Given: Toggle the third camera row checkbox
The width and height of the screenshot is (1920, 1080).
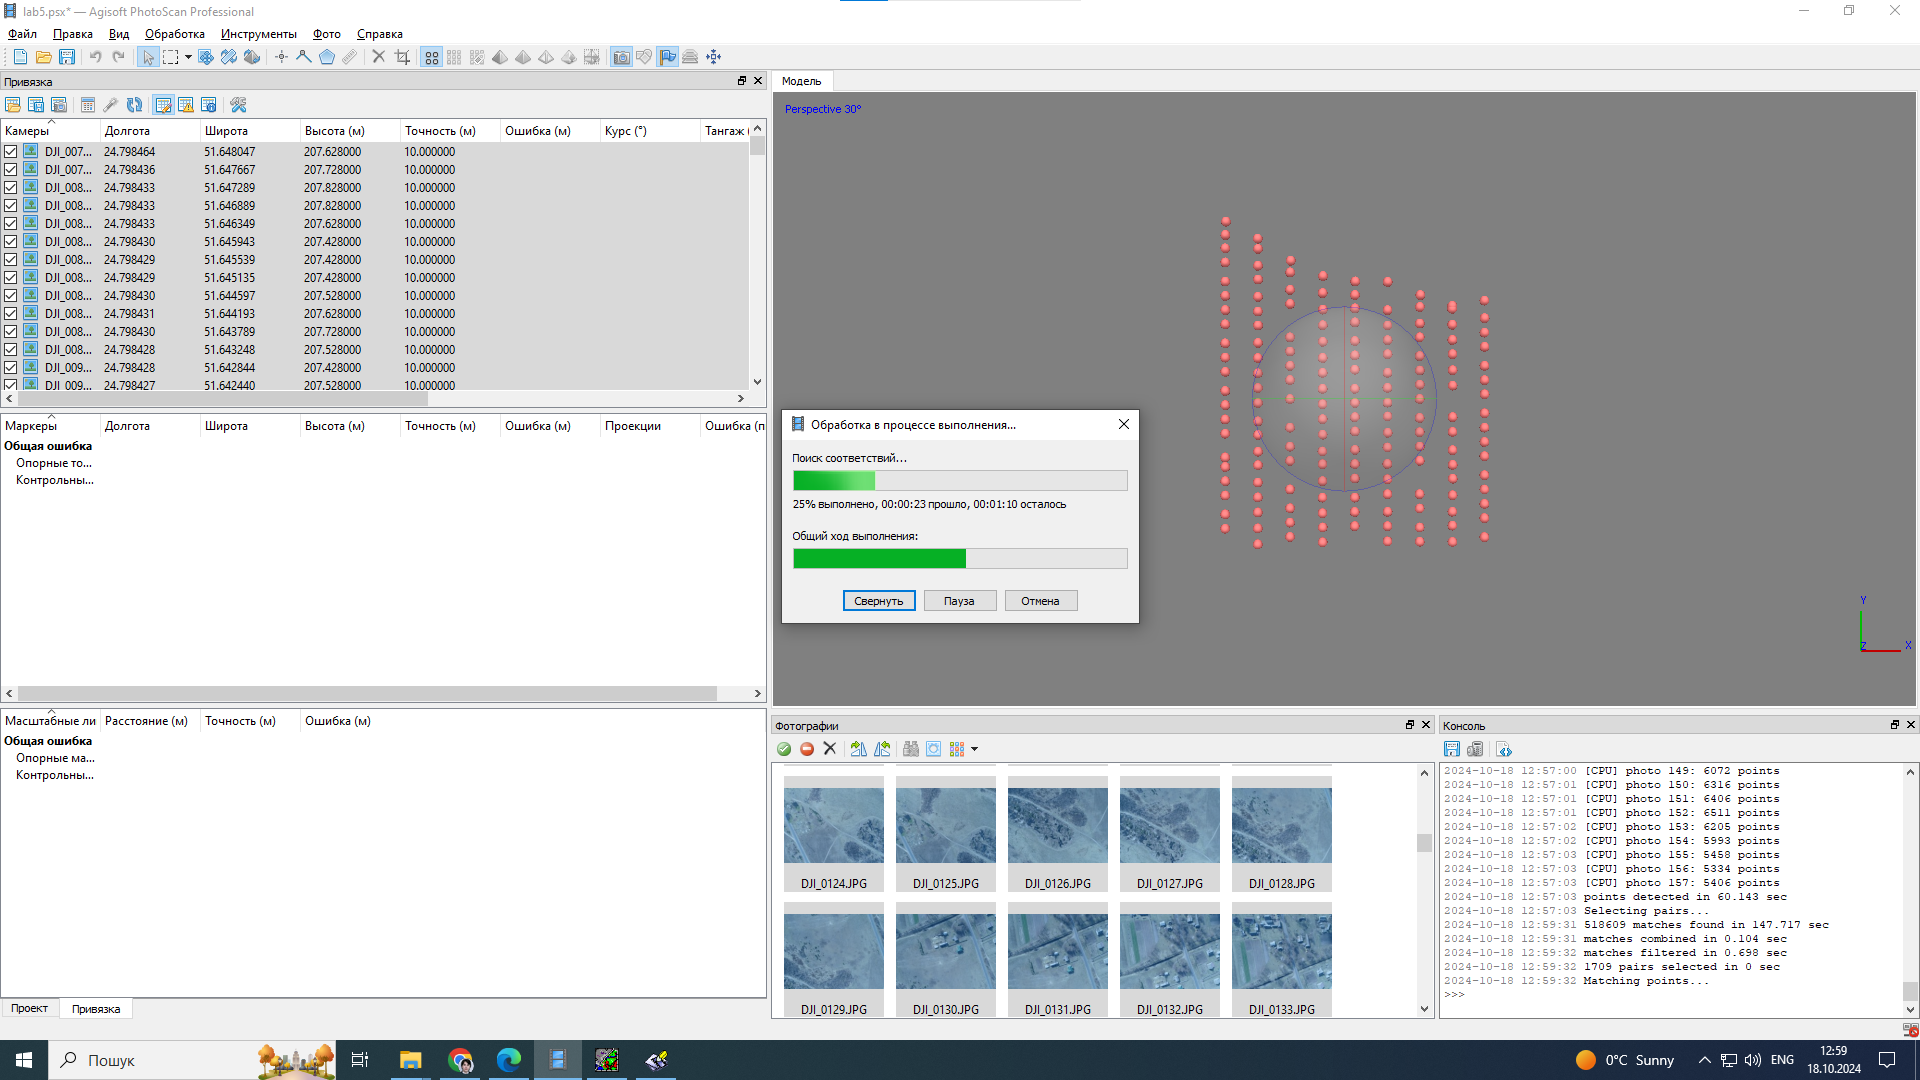Looking at the screenshot, I should coord(11,188).
